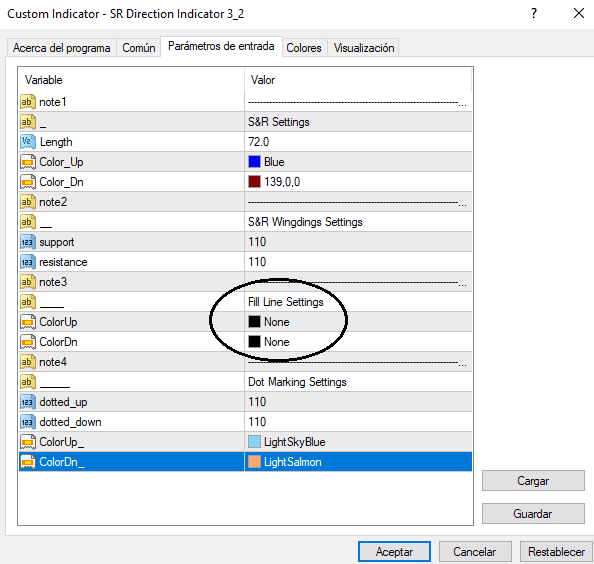
Task: Open the Colores tab
Action: click(304, 48)
